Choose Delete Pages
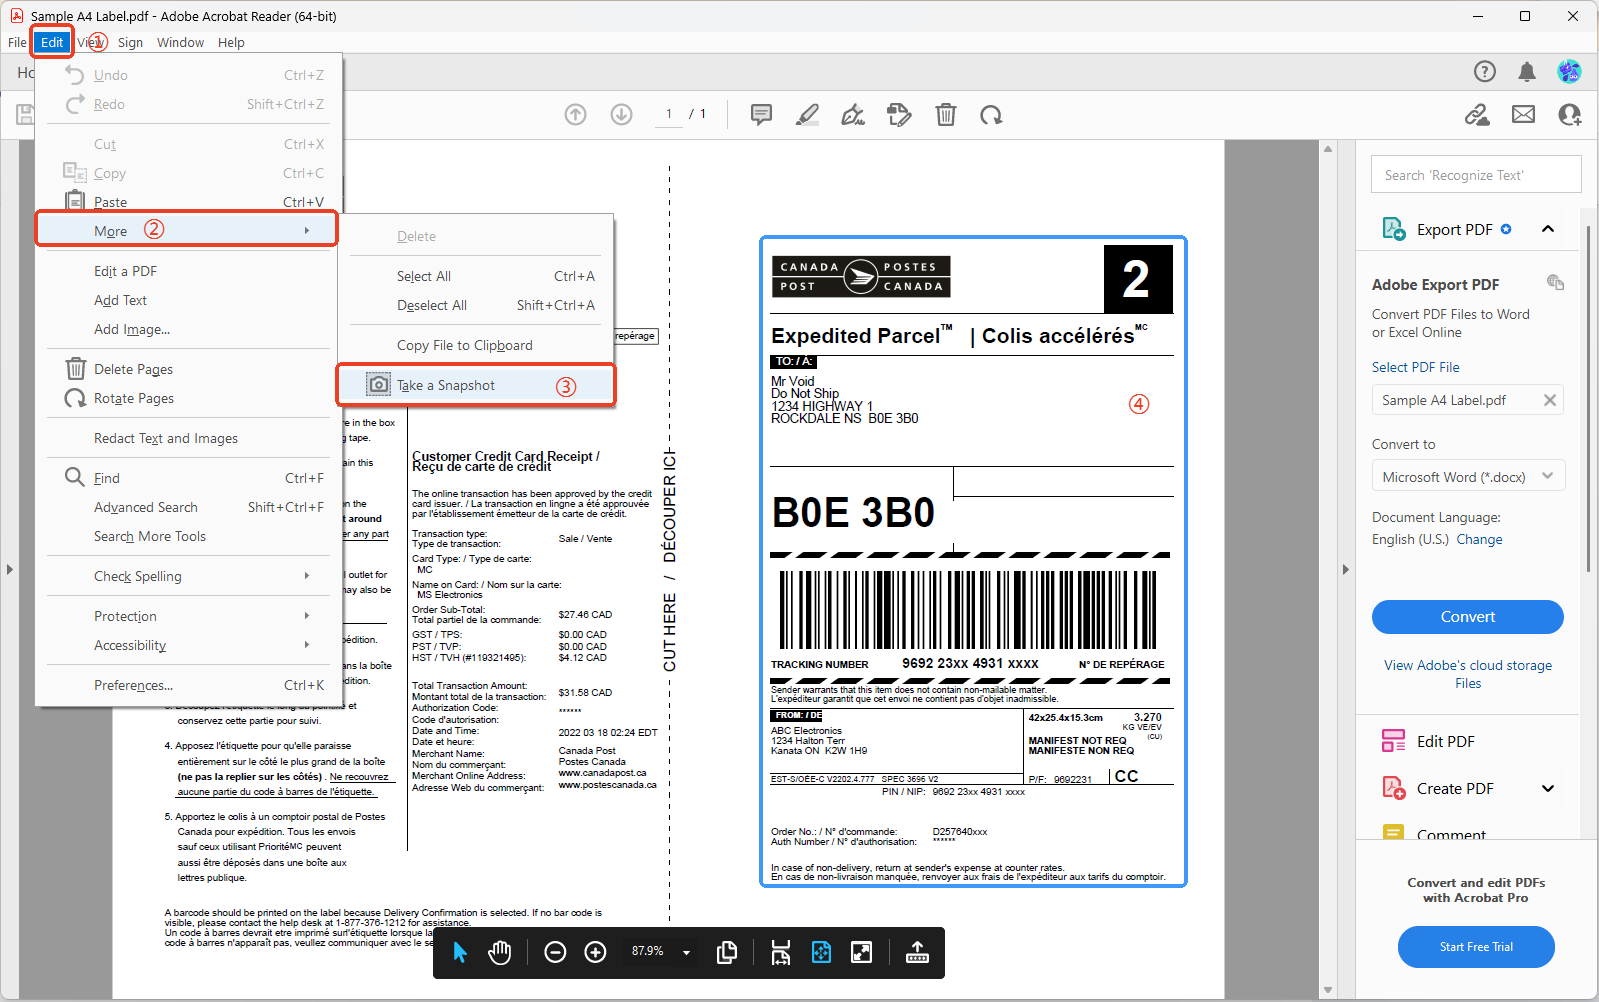The image size is (1599, 1002). pos(187,369)
